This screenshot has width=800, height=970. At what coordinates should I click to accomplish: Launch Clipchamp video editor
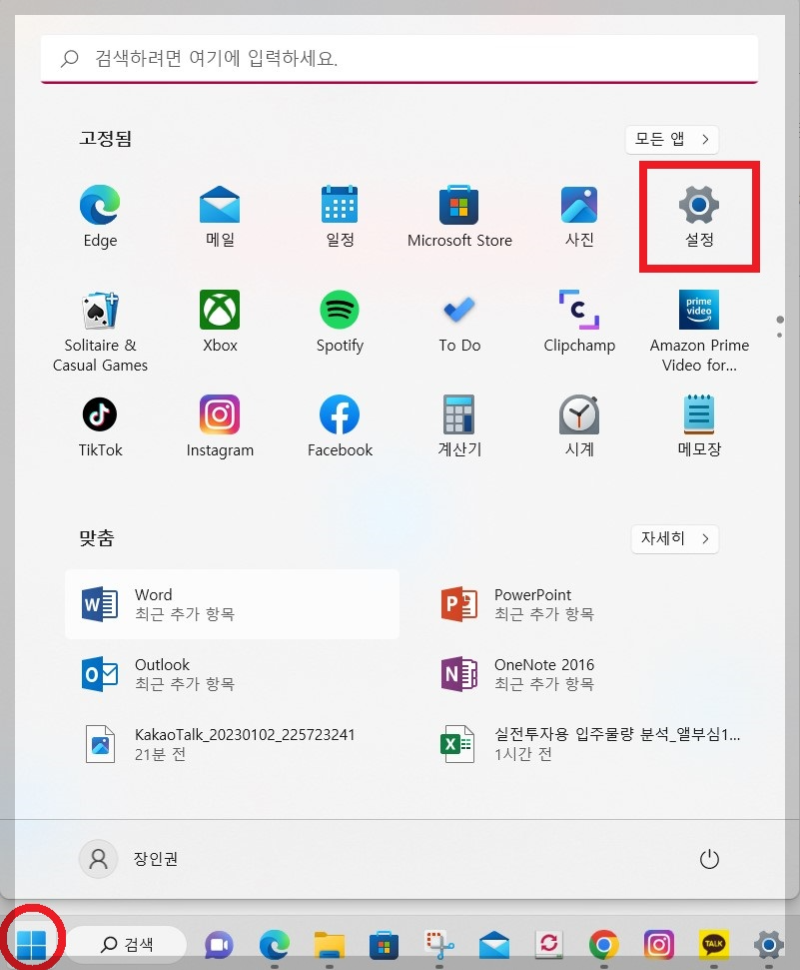click(579, 321)
